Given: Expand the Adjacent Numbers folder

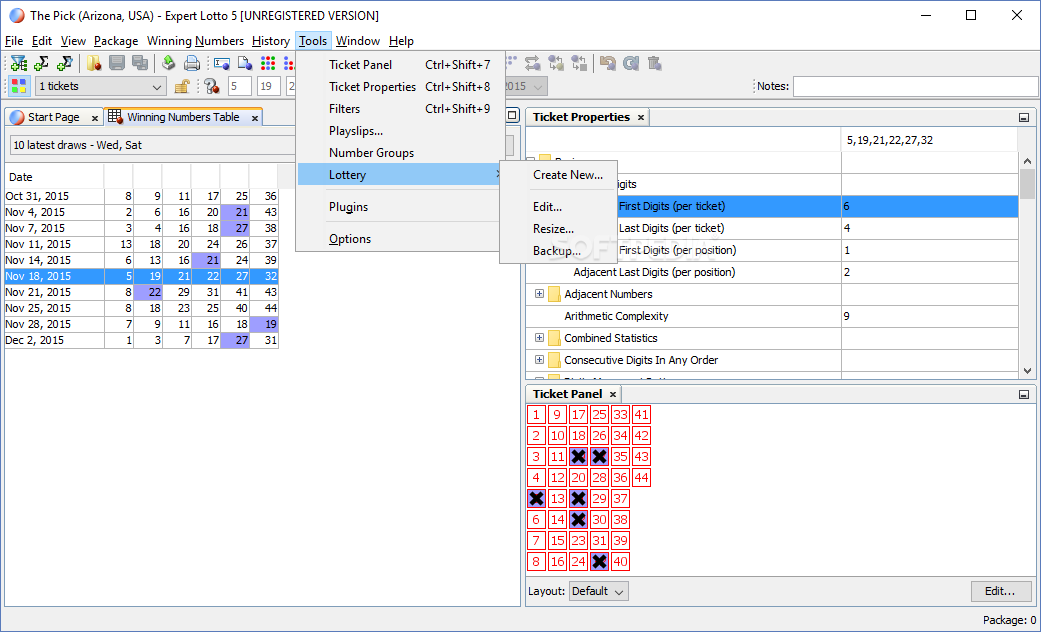Looking at the screenshot, I should tap(539, 294).
